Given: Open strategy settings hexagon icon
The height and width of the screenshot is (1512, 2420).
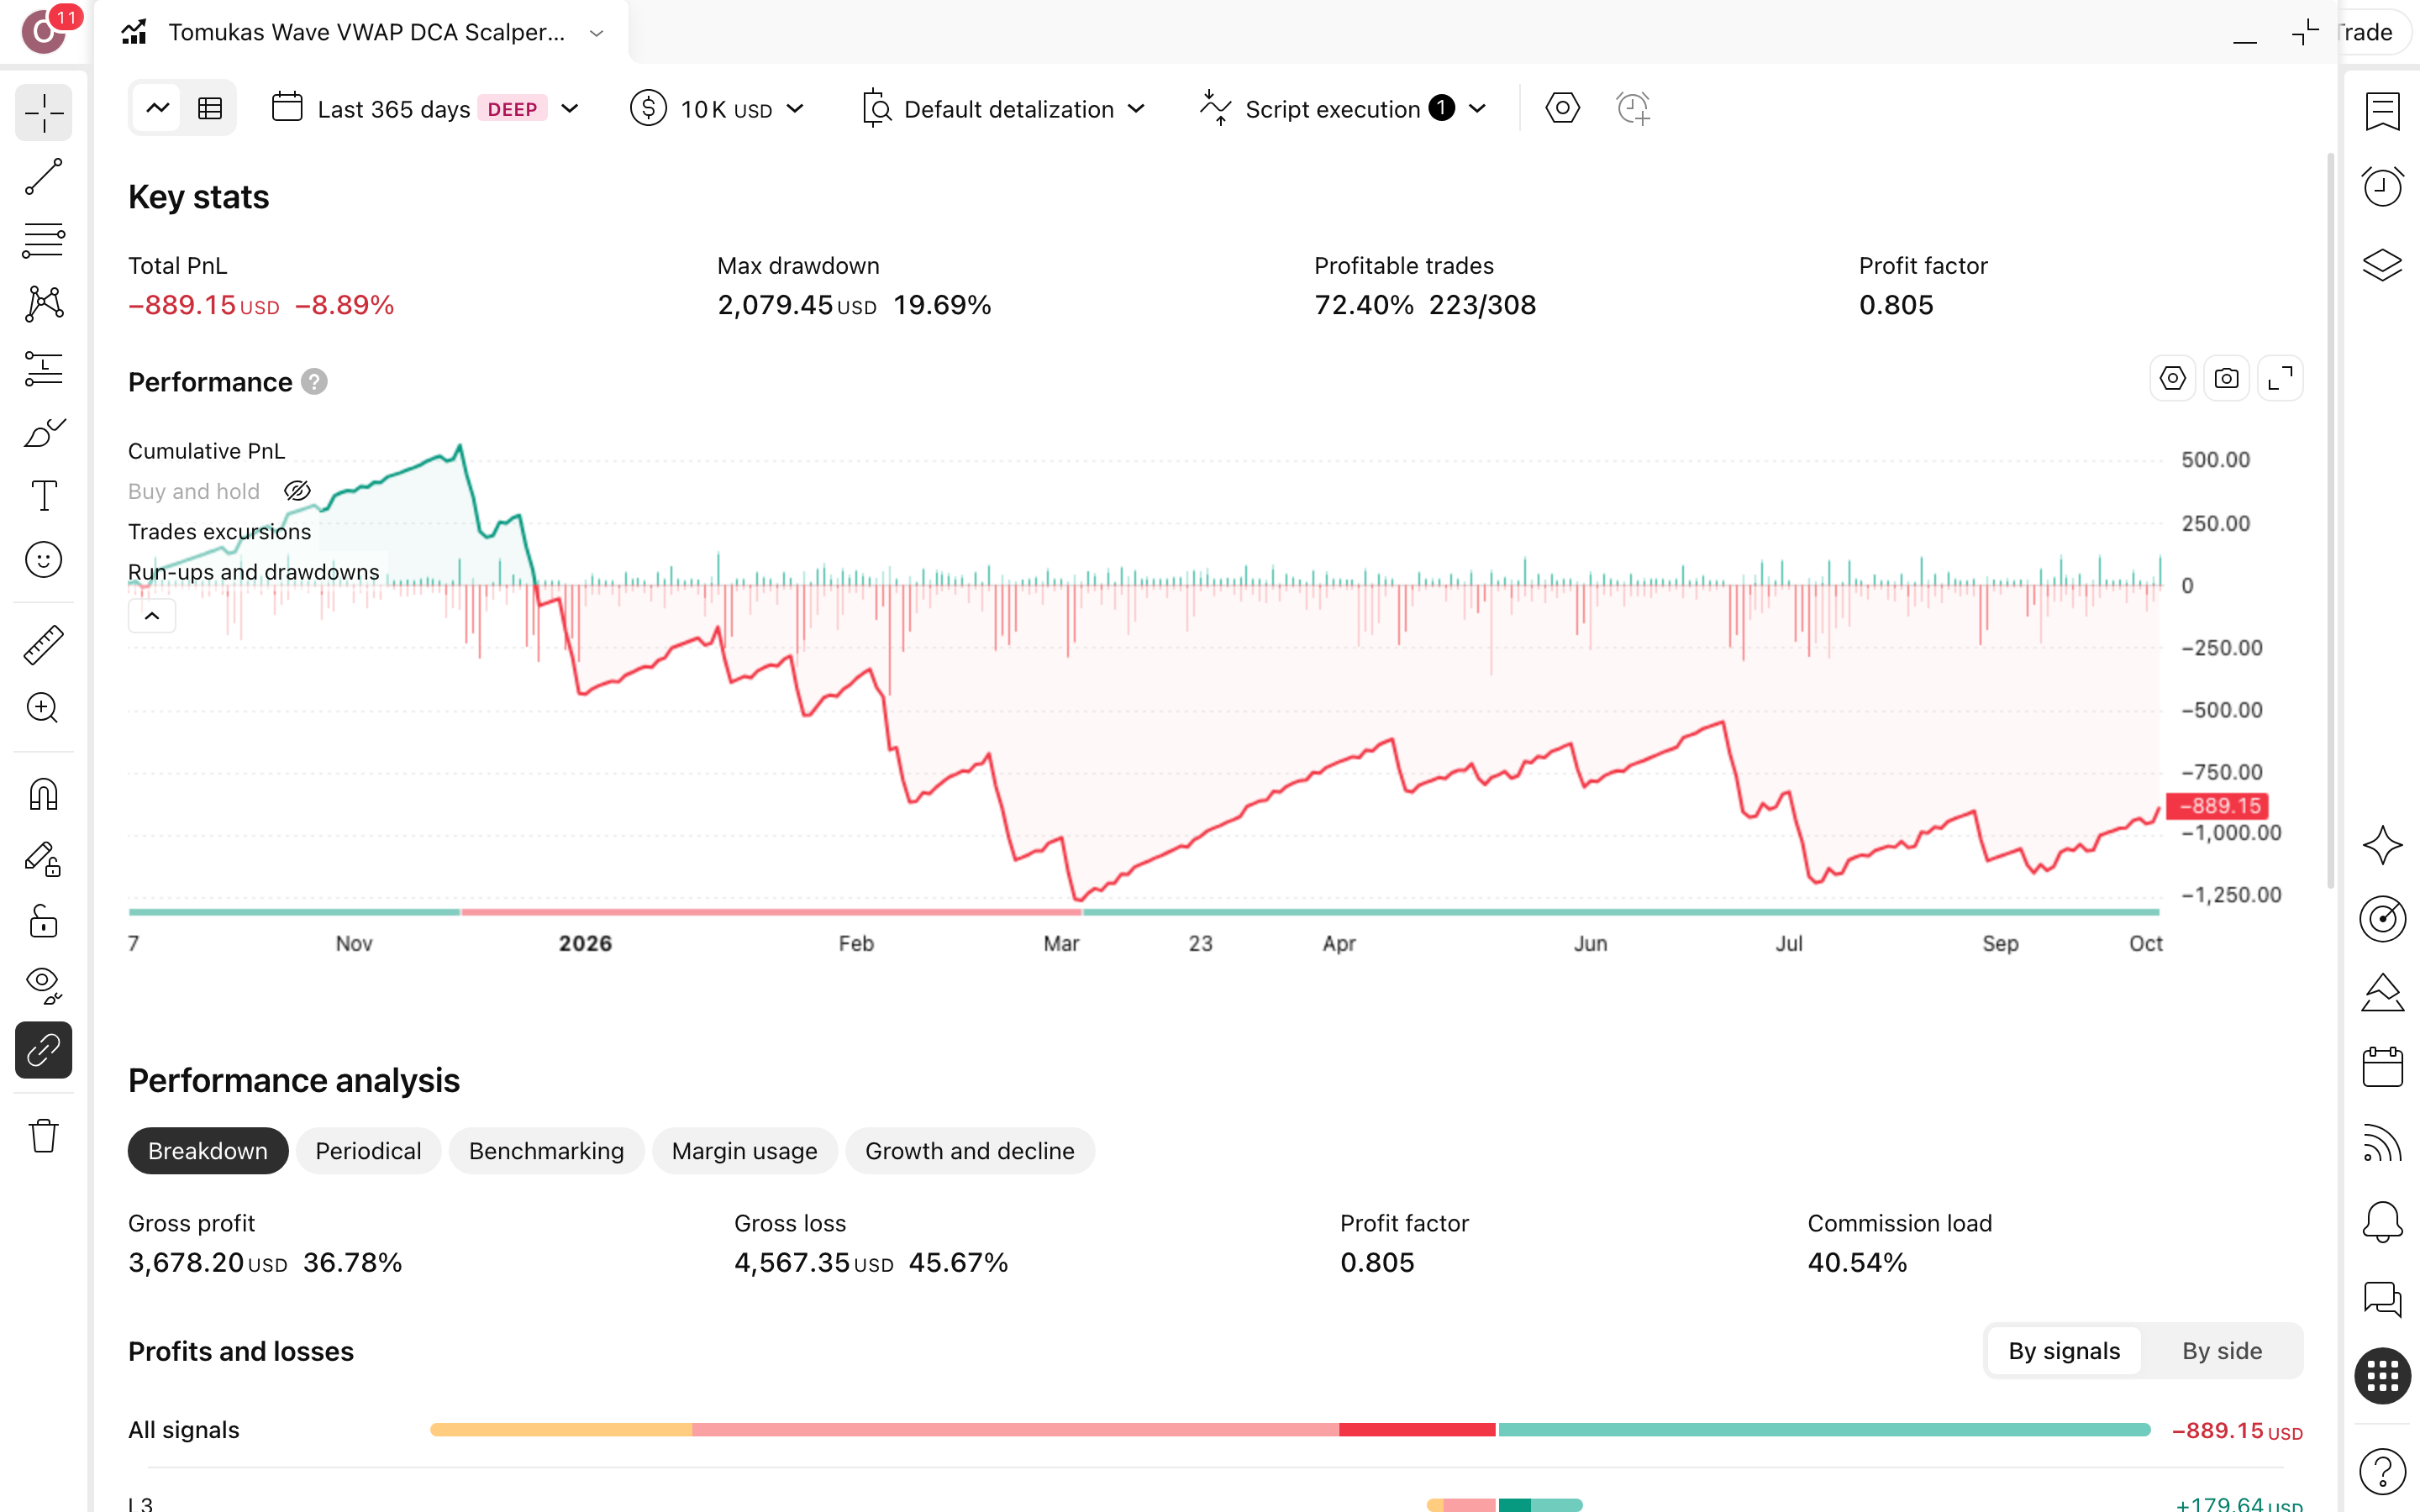Looking at the screenshot, I should click(1562, 108).
